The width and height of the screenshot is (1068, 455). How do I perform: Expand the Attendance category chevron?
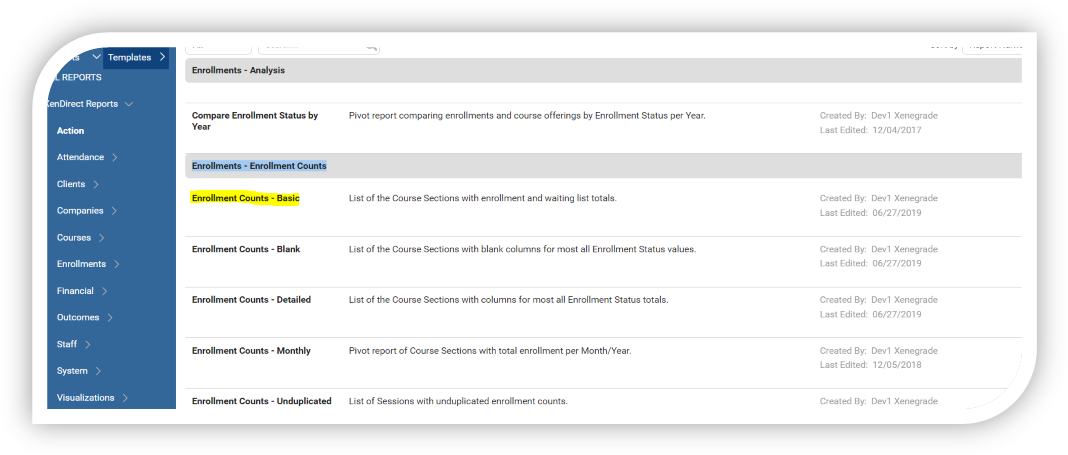click(x=115, y=158)
